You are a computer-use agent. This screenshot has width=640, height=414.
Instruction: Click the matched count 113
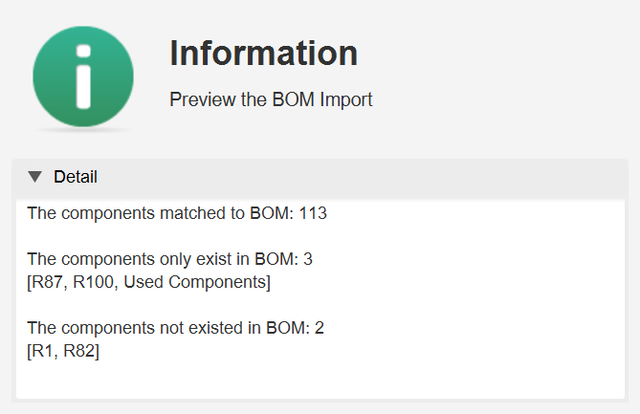tap(313, 213)
